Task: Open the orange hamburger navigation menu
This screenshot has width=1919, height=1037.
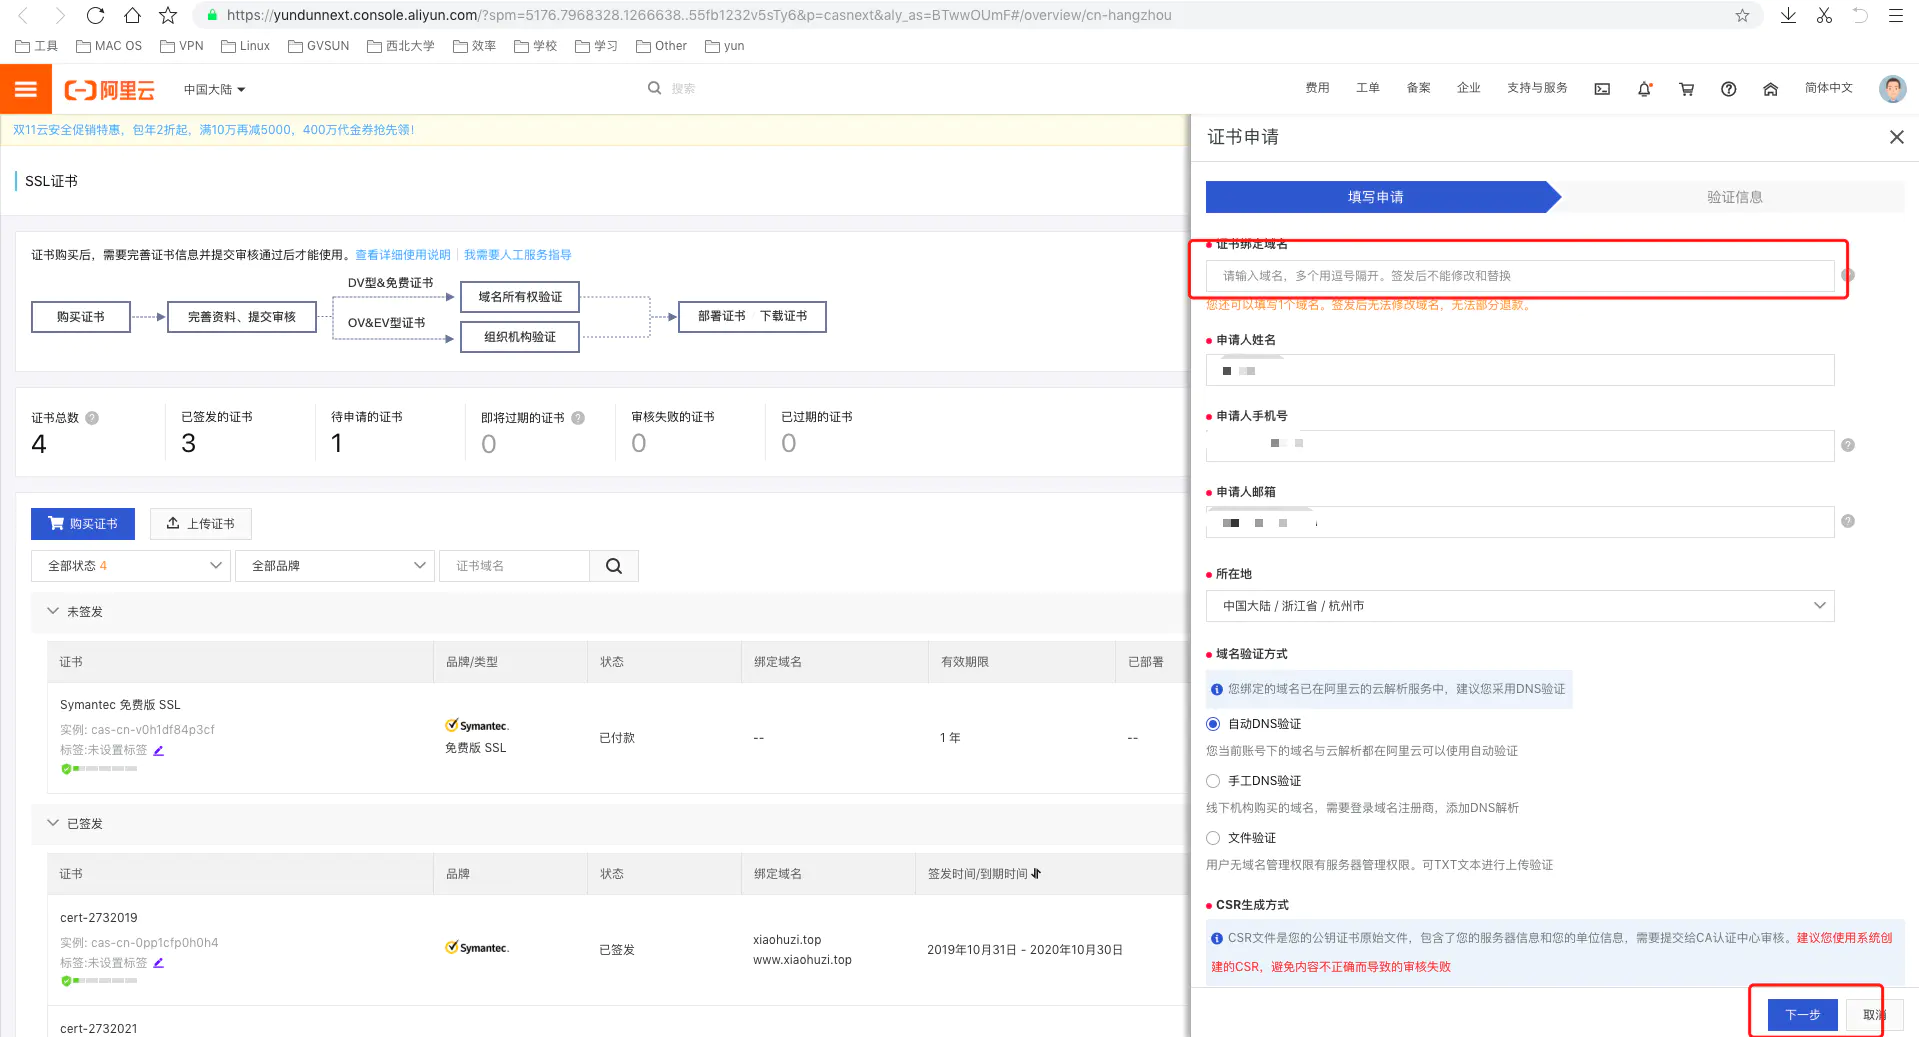Action: coord(26,89)
